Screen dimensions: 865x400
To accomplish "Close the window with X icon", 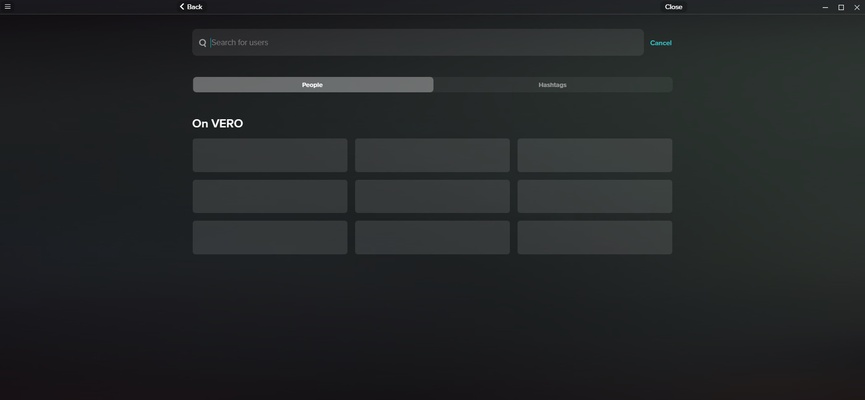I will tap(857, 7).
